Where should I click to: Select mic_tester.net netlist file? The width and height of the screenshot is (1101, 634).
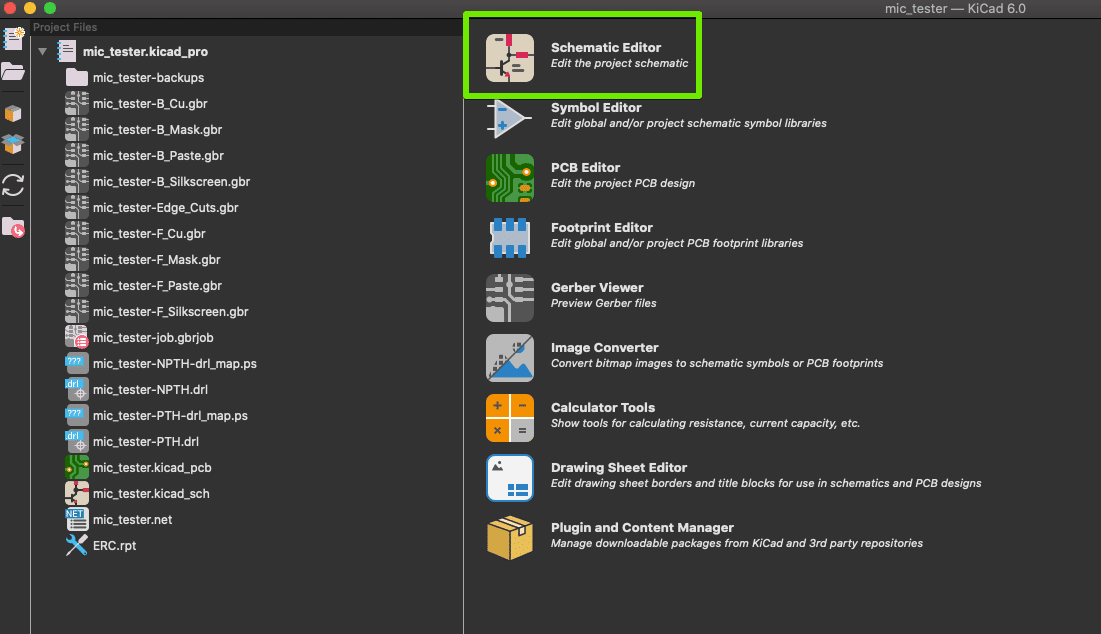[x=132, y=519]
